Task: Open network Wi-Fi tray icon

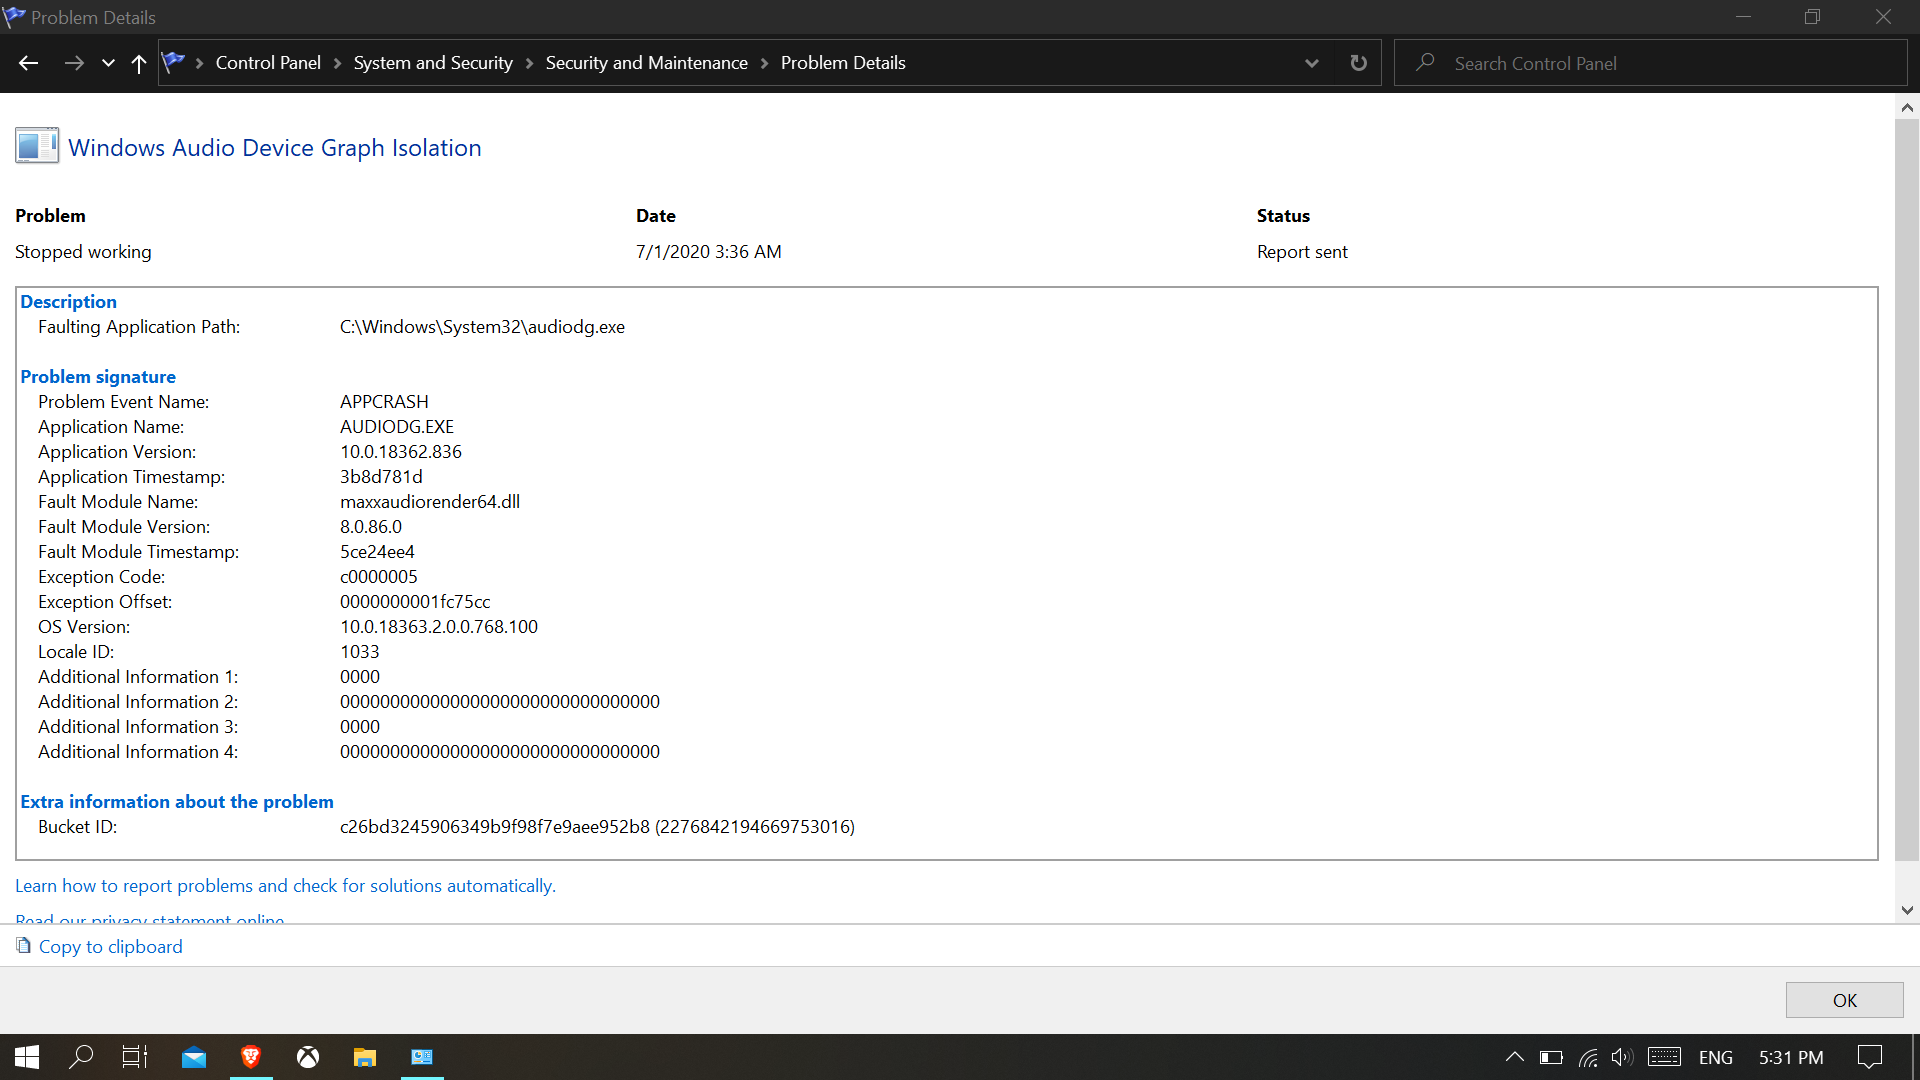Action: [x=1588, y=1057]
